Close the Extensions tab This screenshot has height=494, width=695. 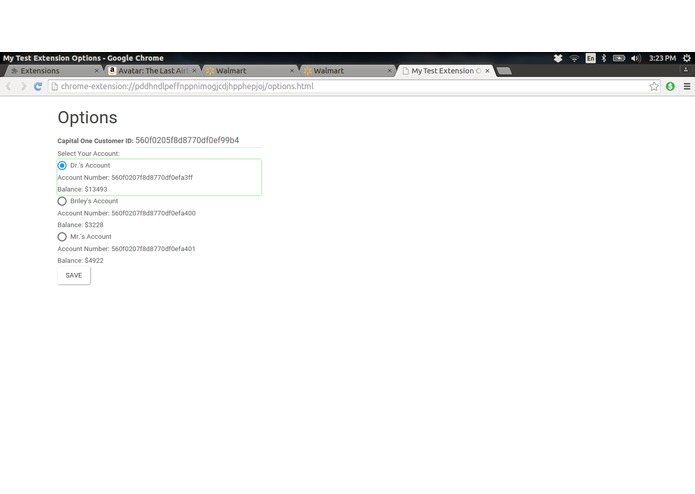click(x=97, y=71)
